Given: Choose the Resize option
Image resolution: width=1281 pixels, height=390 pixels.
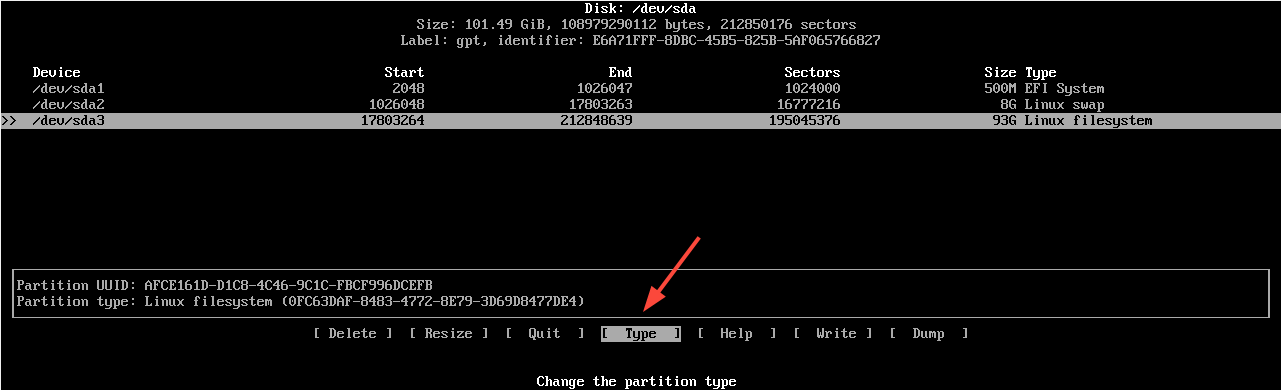Looking at the screenshot, I should pyautogui.click(x=448, y=334).
